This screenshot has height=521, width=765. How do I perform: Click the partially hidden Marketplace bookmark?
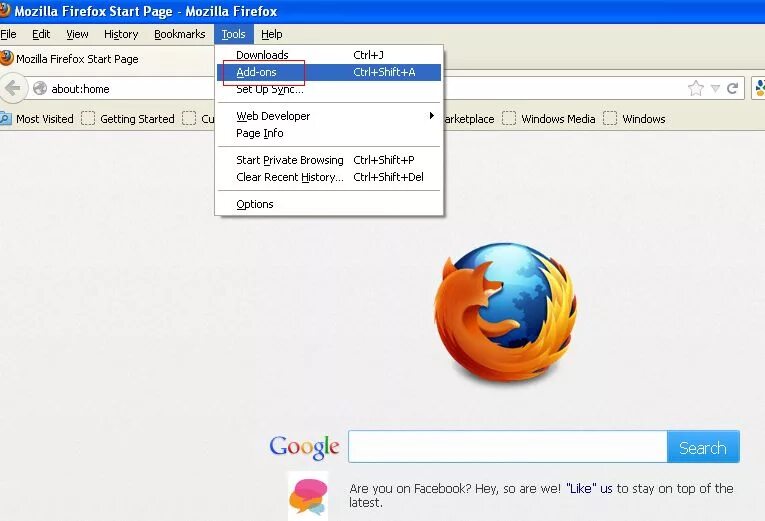tap(469, 119)
